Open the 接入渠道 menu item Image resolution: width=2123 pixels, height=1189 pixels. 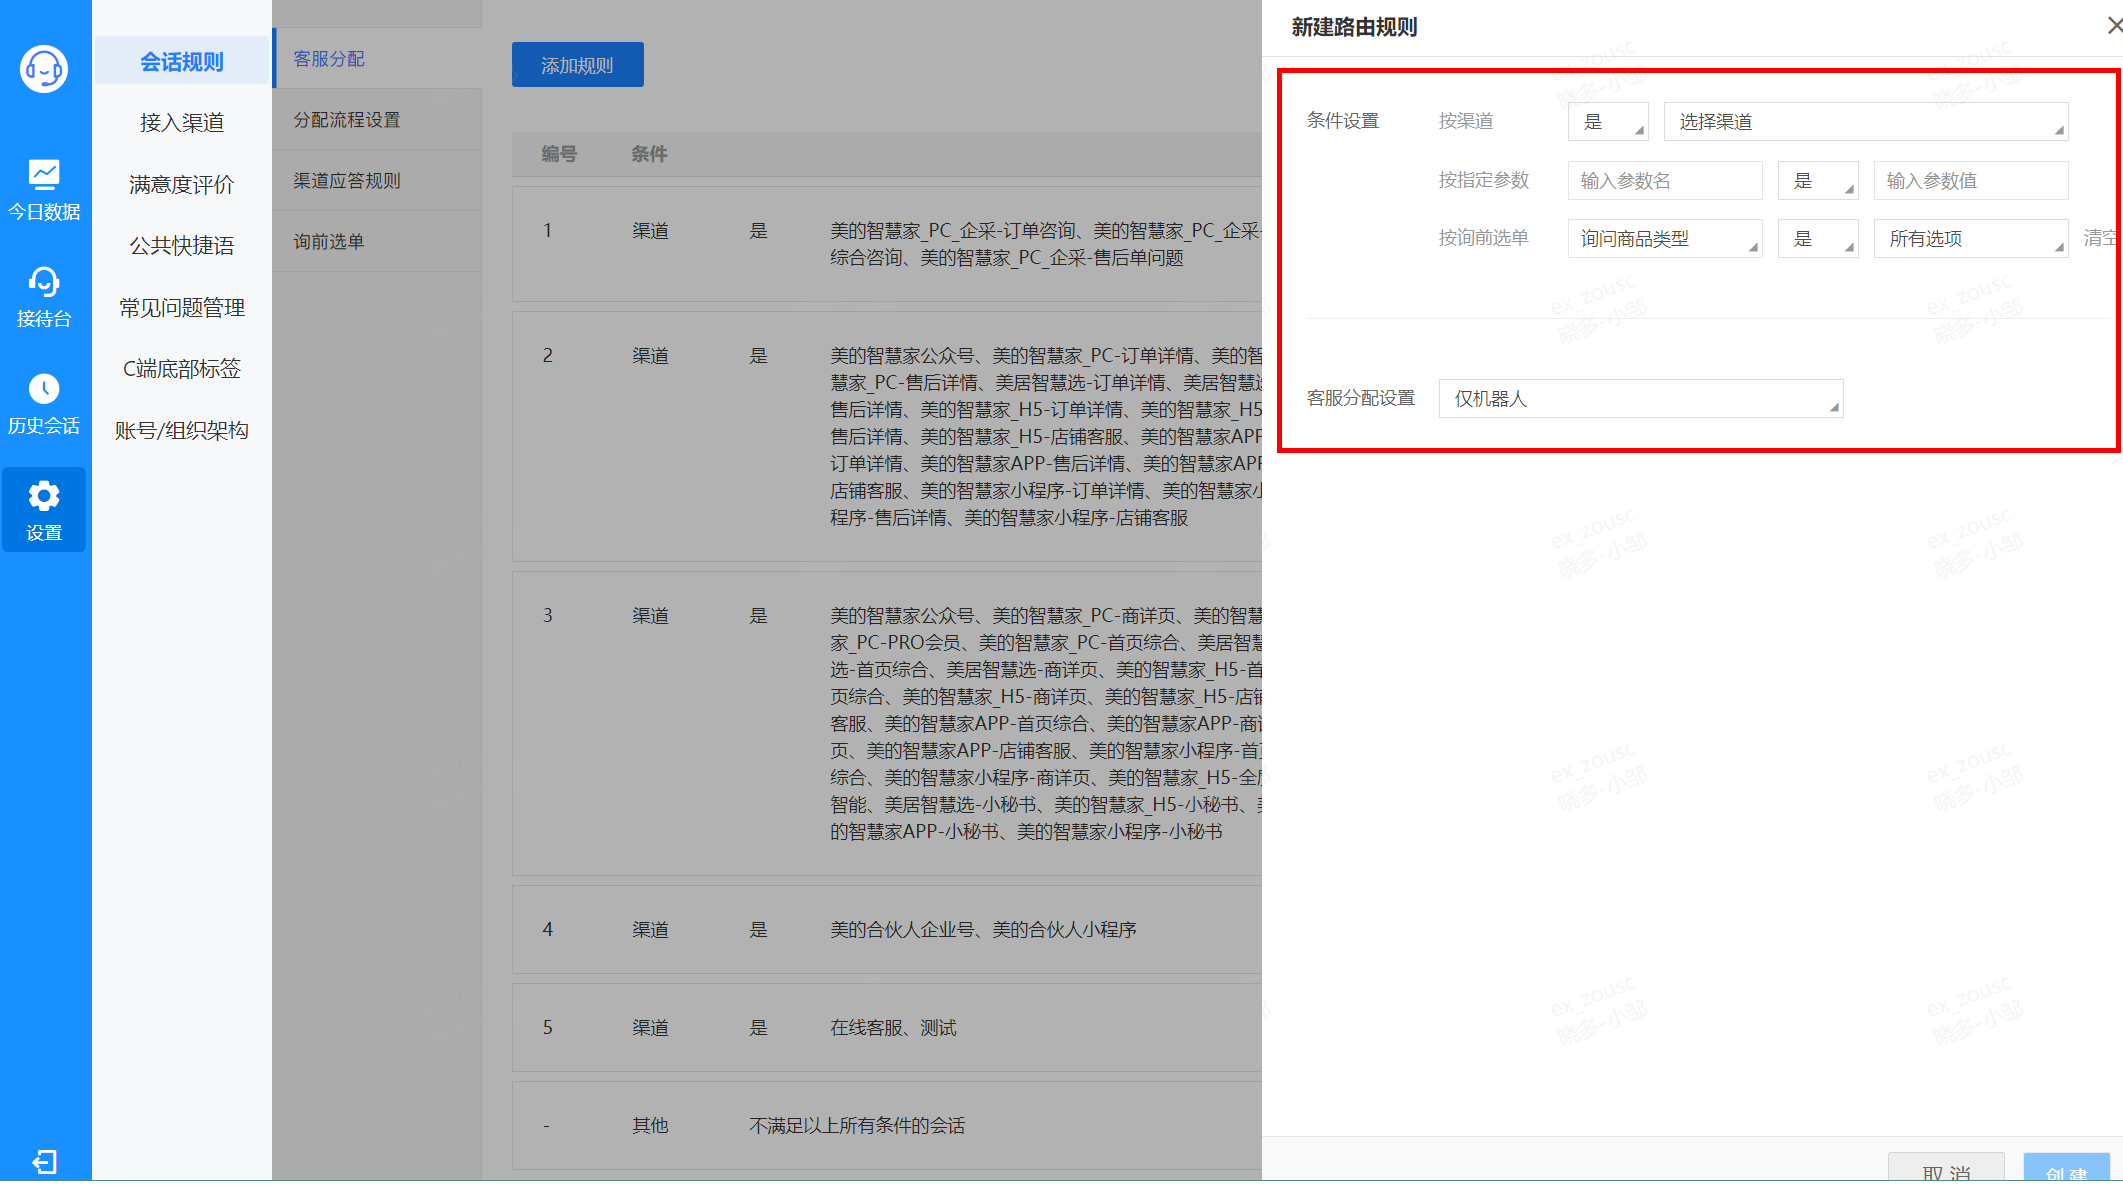click(x=182, y=123)
